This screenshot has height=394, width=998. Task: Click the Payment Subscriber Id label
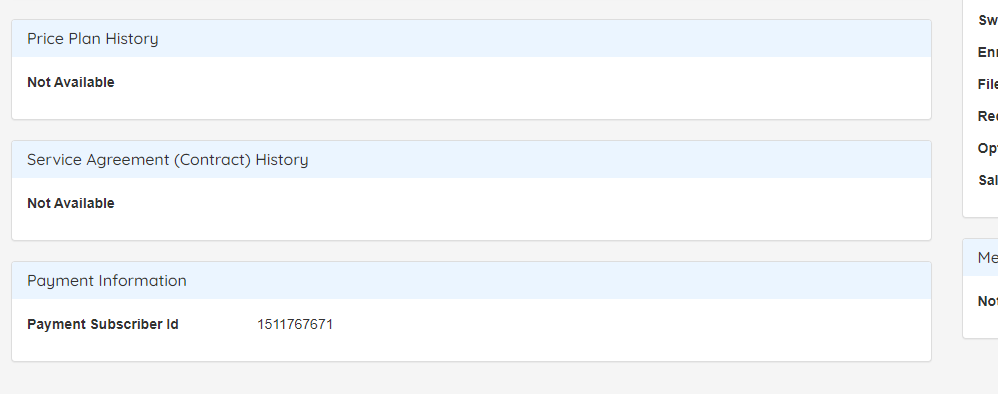tap(102, 325)
